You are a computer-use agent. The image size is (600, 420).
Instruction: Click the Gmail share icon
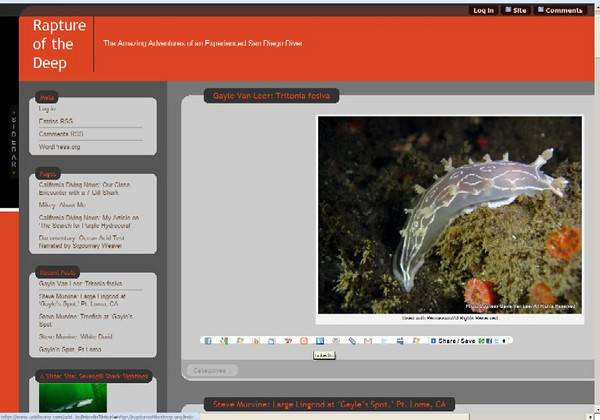368,341
